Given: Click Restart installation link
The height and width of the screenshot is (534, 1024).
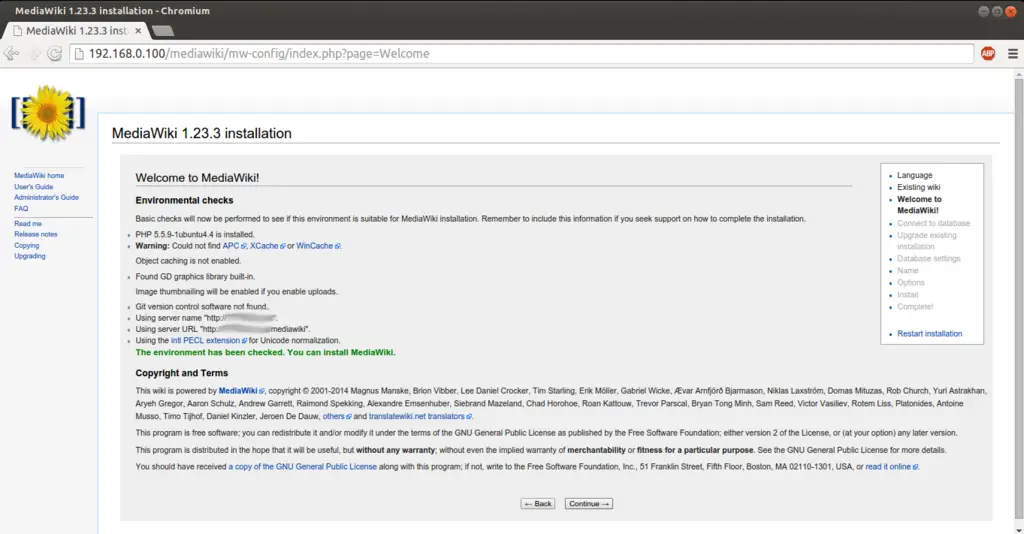Looking at the screenshot, I should click(x=929, y=334).
